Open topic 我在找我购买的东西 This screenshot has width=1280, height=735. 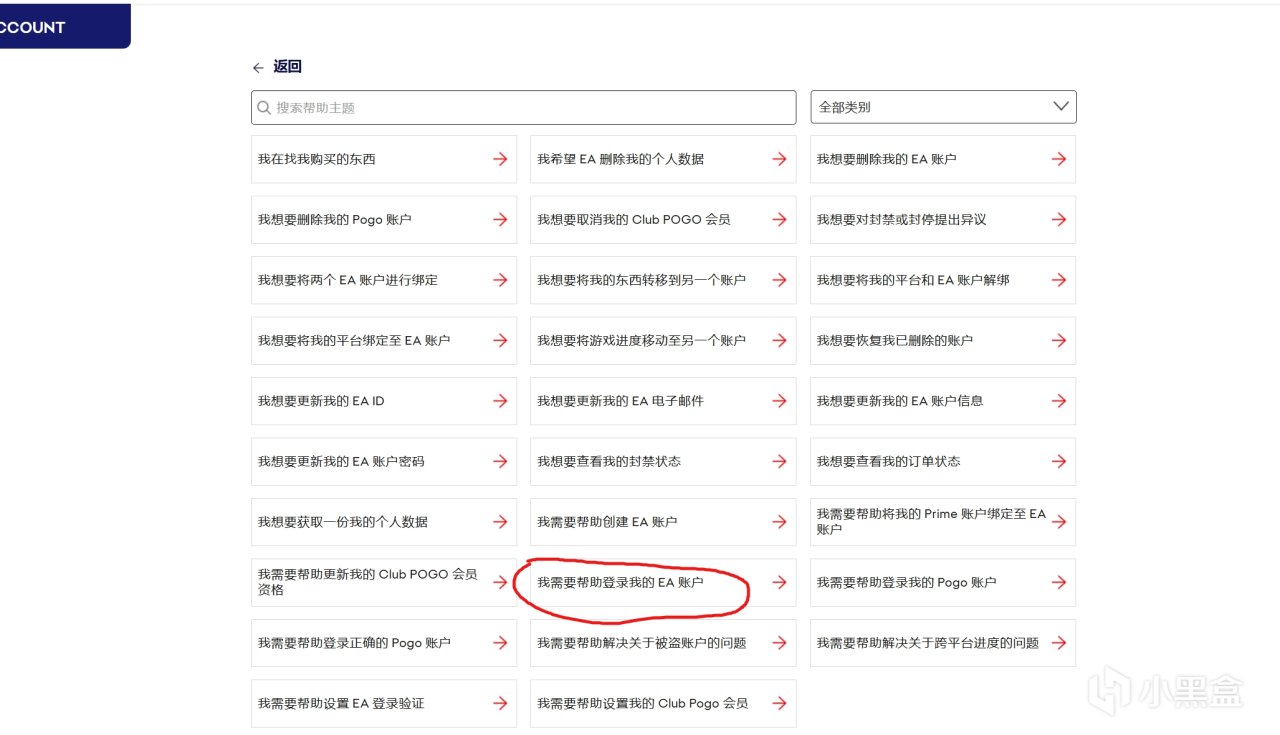(x=384, y=159)
